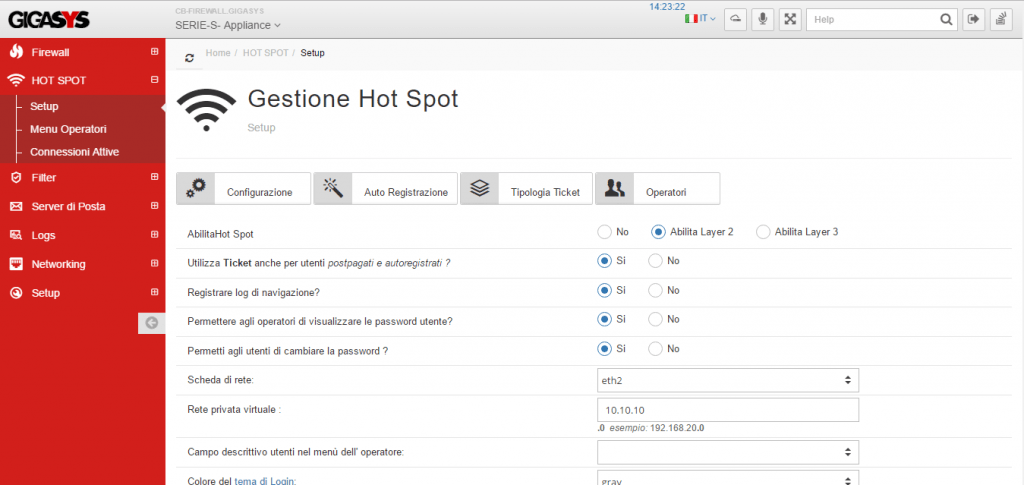Collapse sidebar with the left arrow icon
This screenshot has height=485, width=1024.
click(152, 322)
